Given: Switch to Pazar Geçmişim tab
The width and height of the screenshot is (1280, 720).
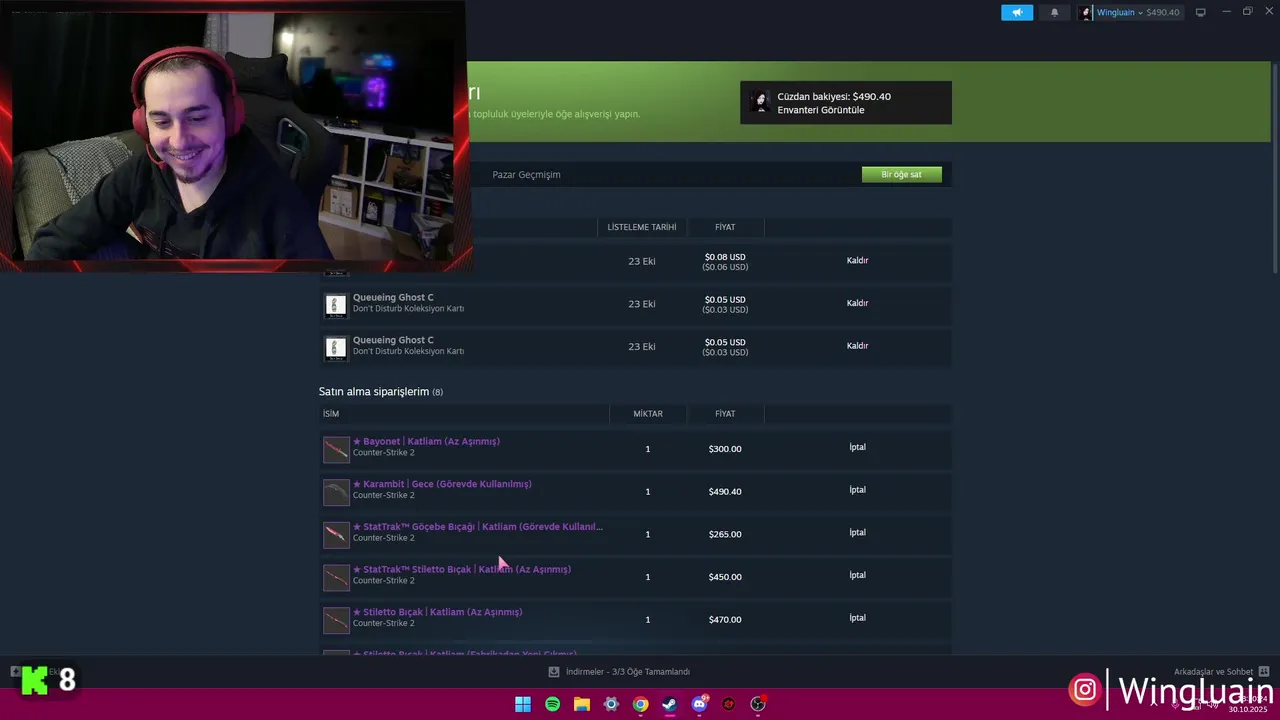Looking at the screenshot, I should pos(526,174).
